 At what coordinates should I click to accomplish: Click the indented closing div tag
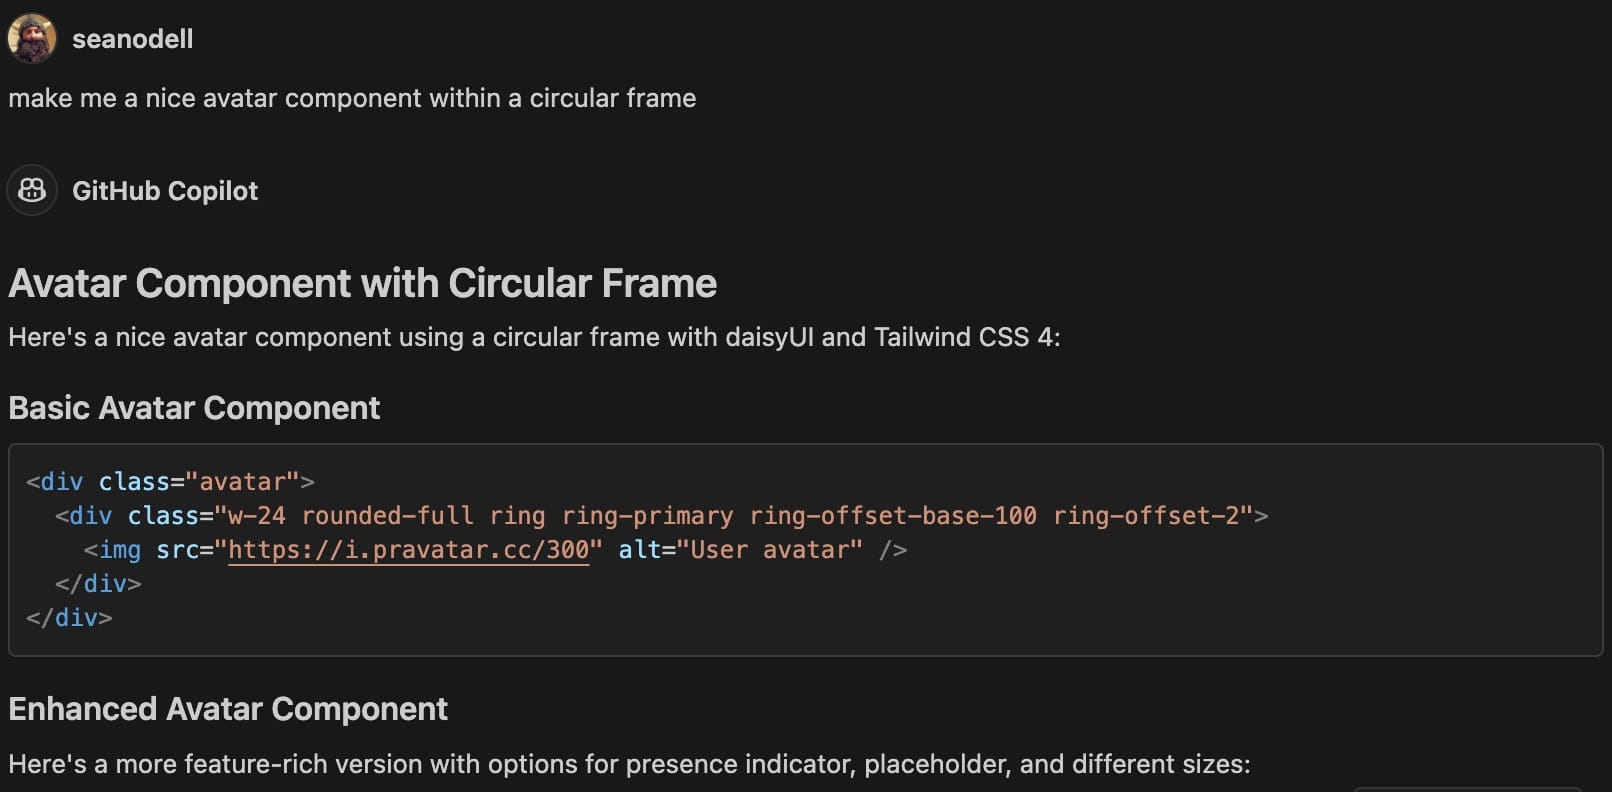click(x=98, y=584)
